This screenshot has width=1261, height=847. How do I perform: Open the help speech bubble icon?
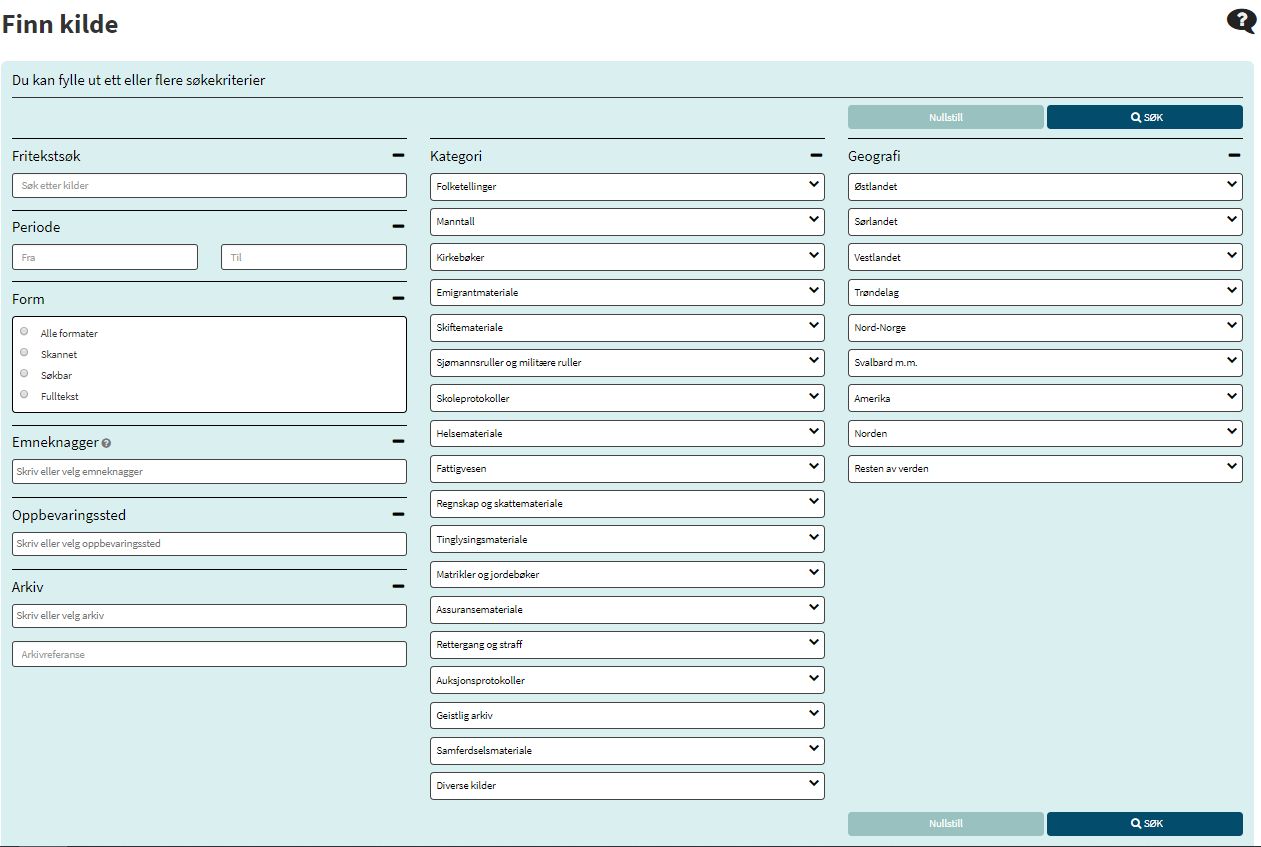1241,21
